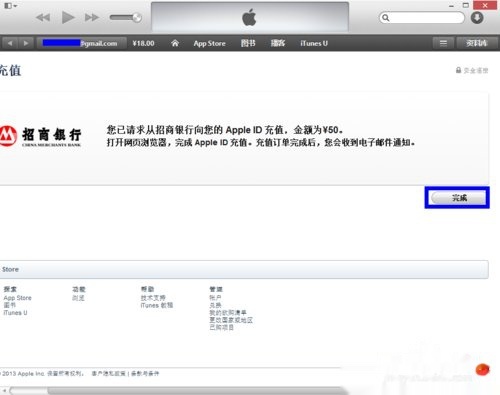The image size is (500, 395).
Task: Click the 充值 page heading
Action: (10, 71)
